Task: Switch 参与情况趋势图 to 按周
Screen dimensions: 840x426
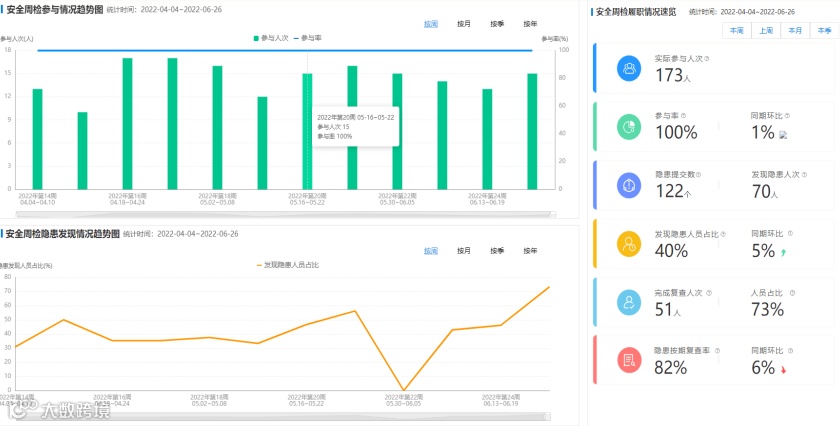Action: [431, 24]
